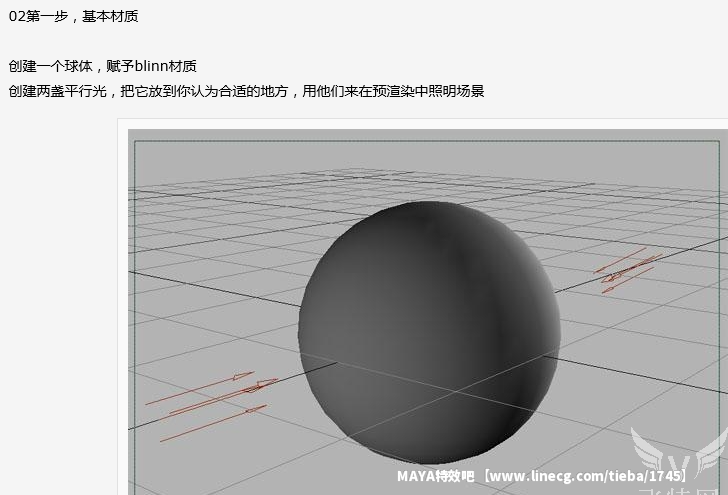This screenshot has width=728, height=495.
Task: Open the Maya sphere viewport image
Action: tap(428, 312)
